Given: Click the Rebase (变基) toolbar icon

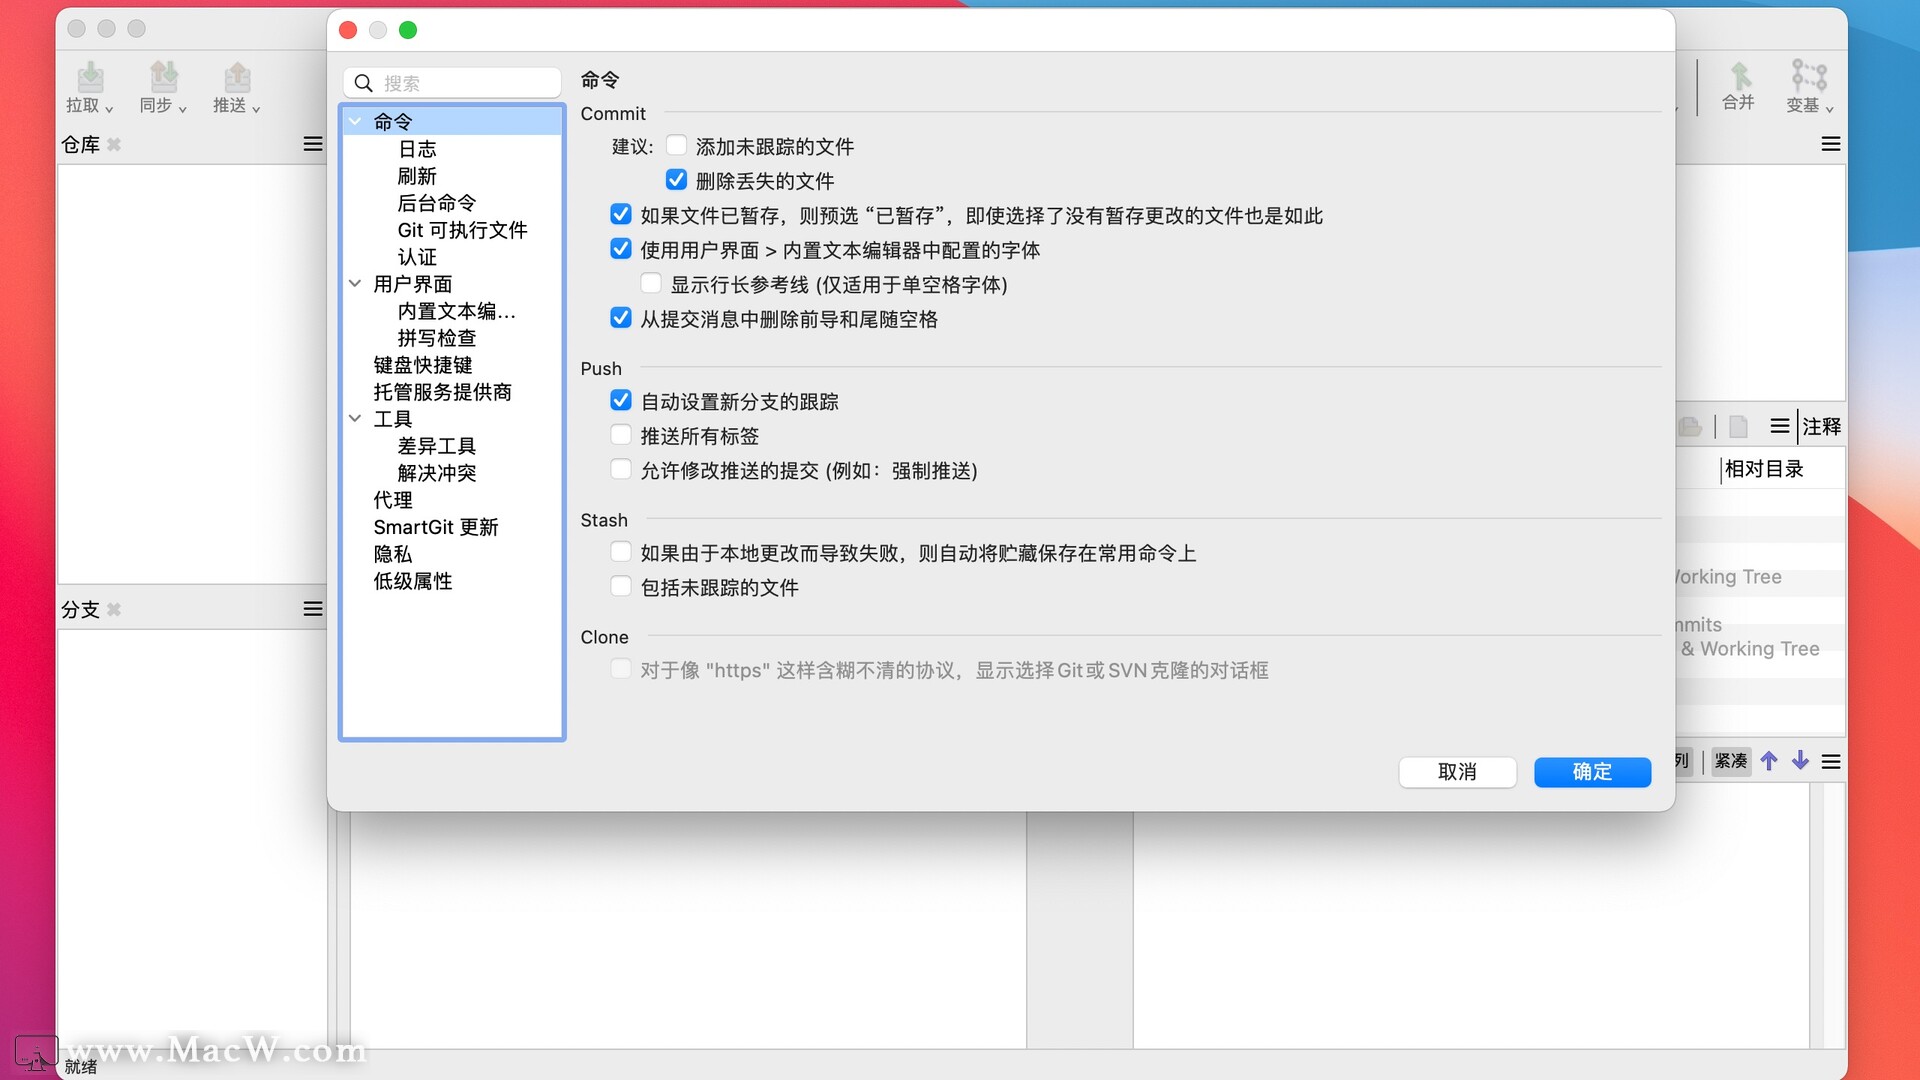Looking at the screenshot, I should [x=1809, y=75].
